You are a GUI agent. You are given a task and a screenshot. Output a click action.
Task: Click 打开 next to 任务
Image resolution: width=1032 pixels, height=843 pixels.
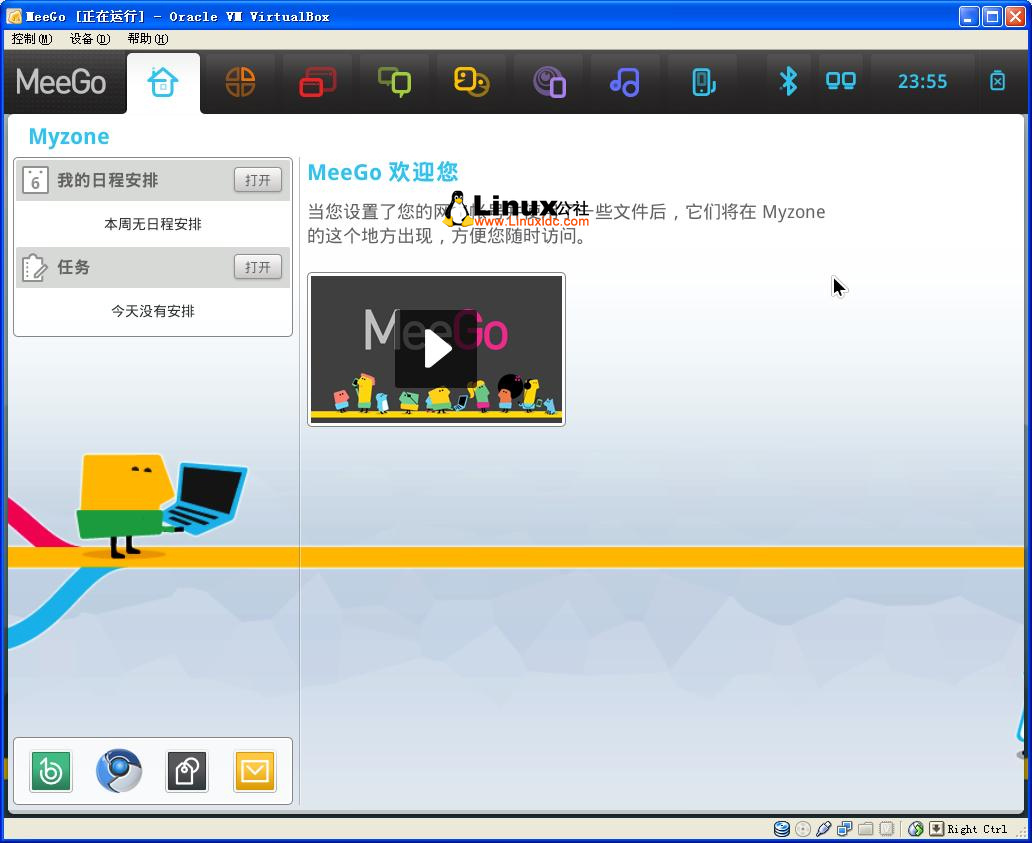click(257, 267)
